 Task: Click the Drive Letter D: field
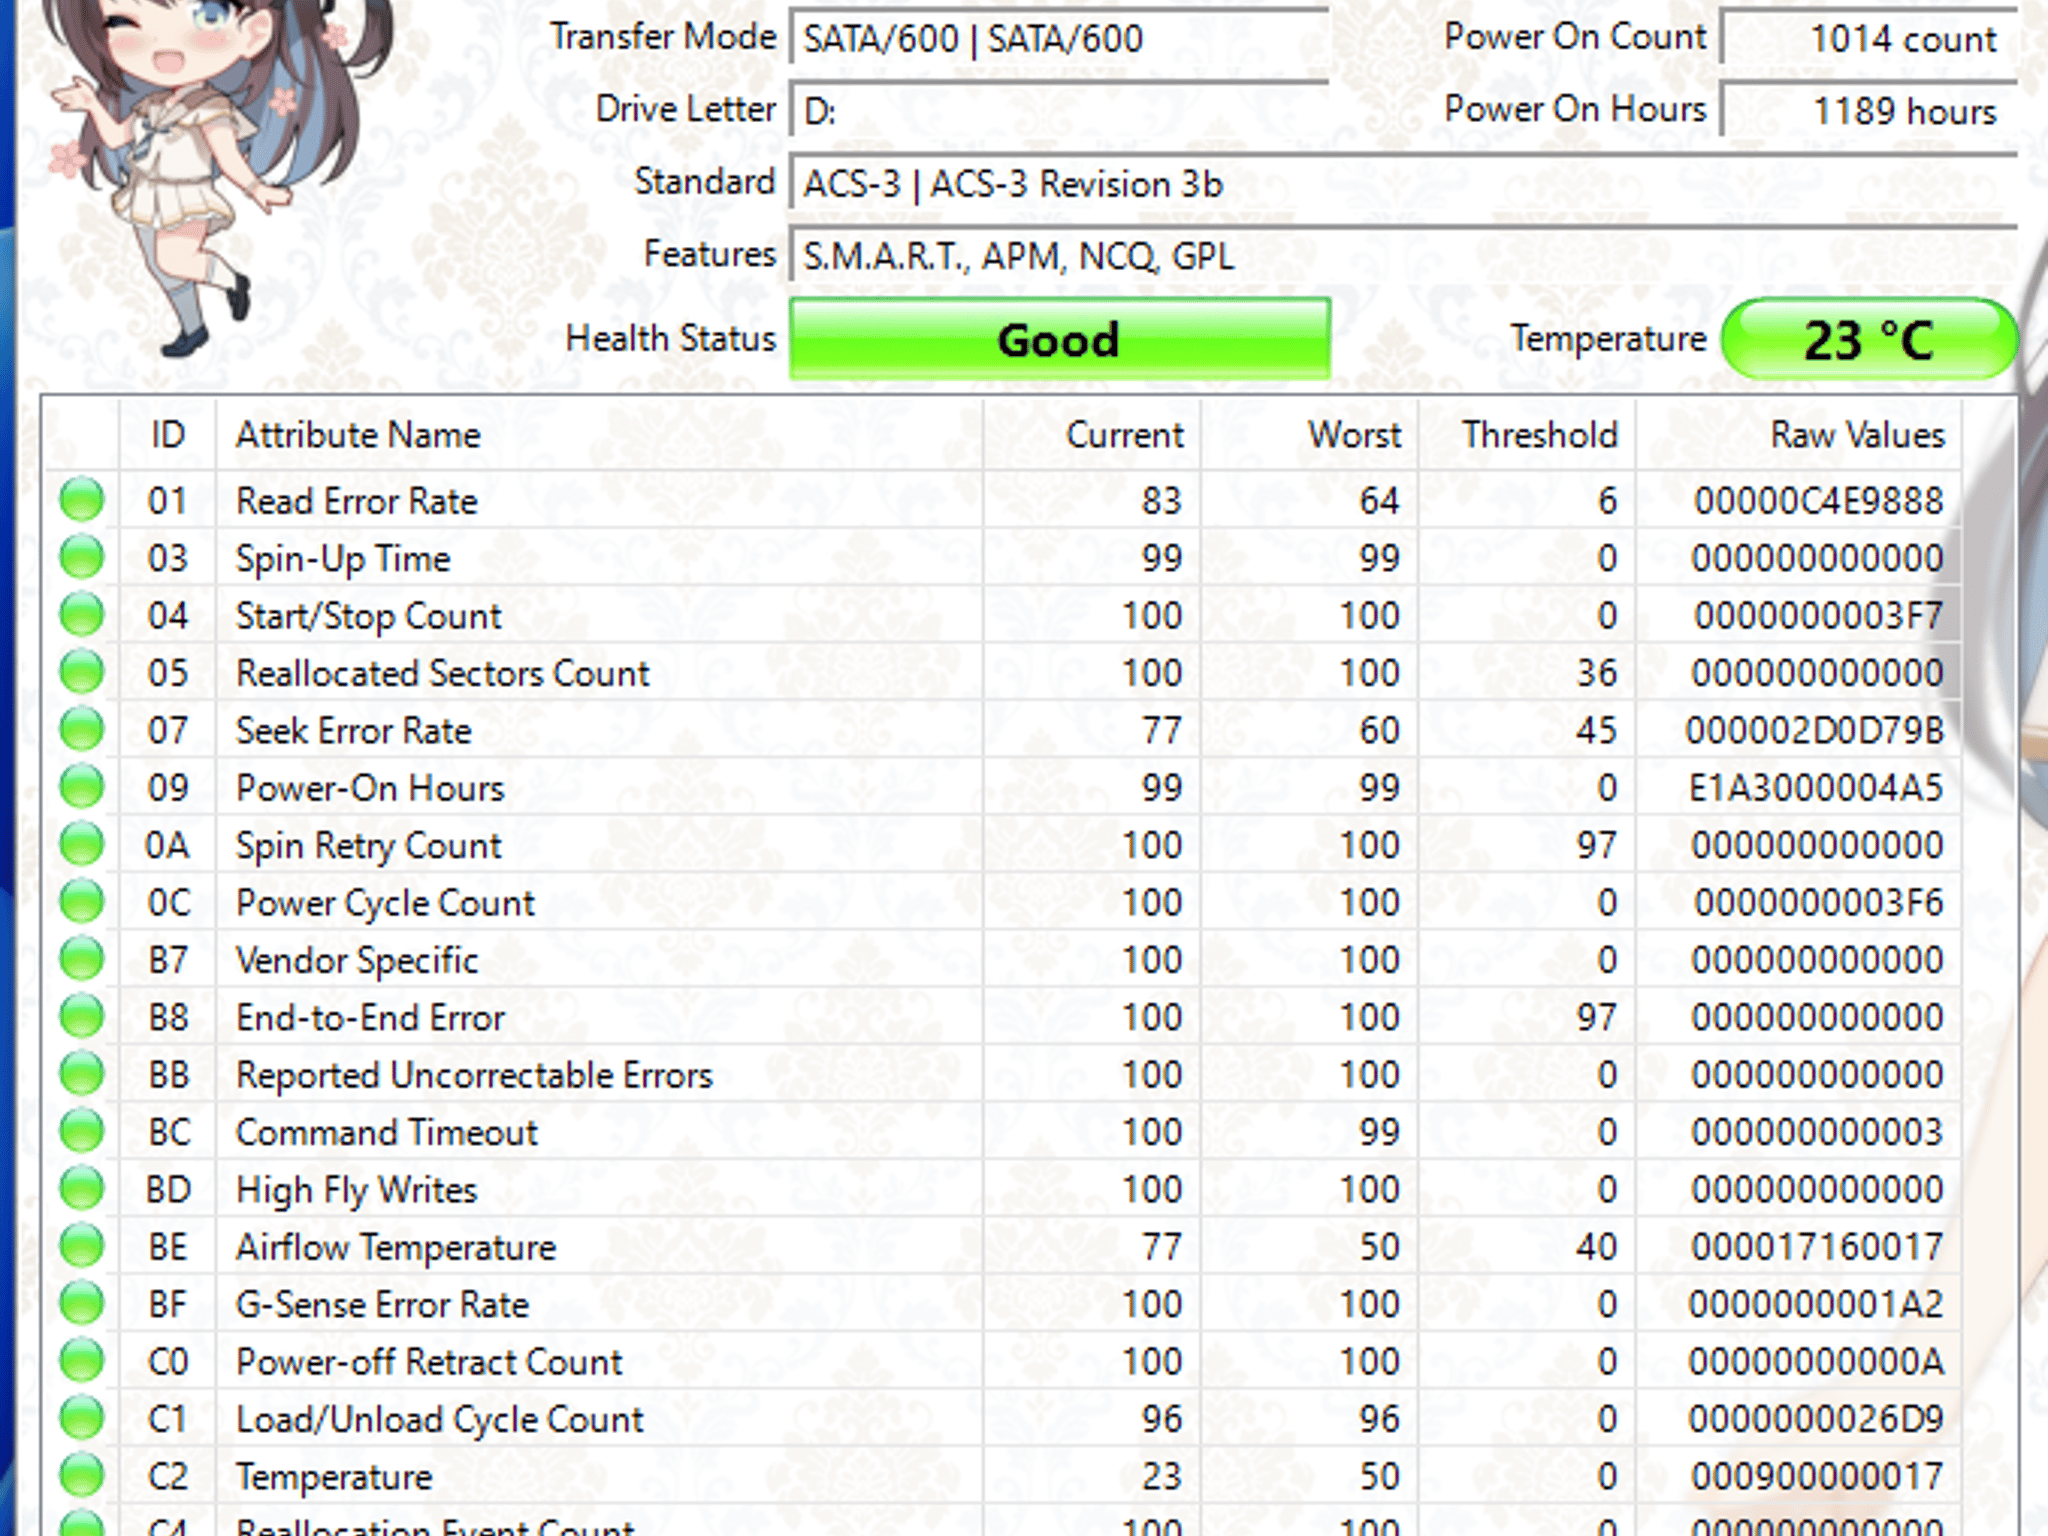tap(1060, 111)
